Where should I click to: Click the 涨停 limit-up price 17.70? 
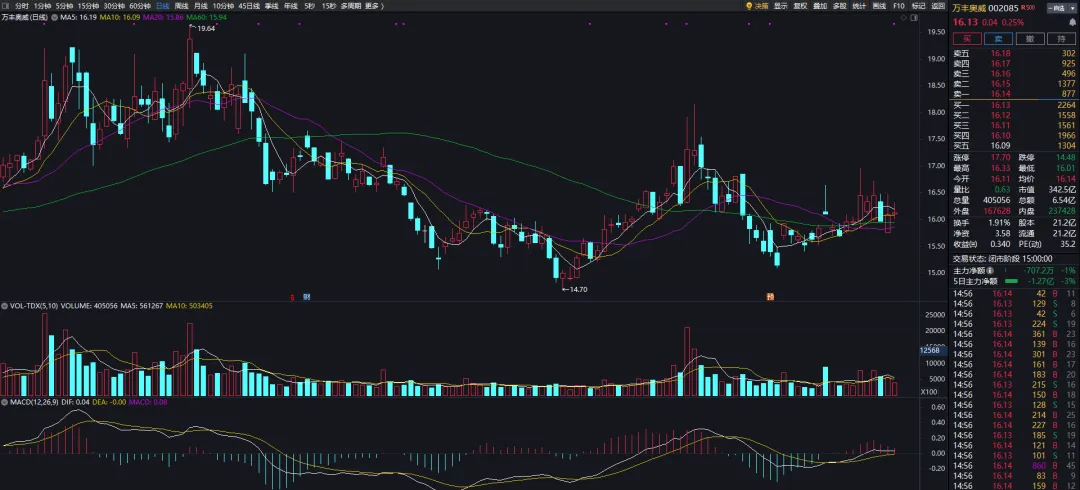point(1001,158)
